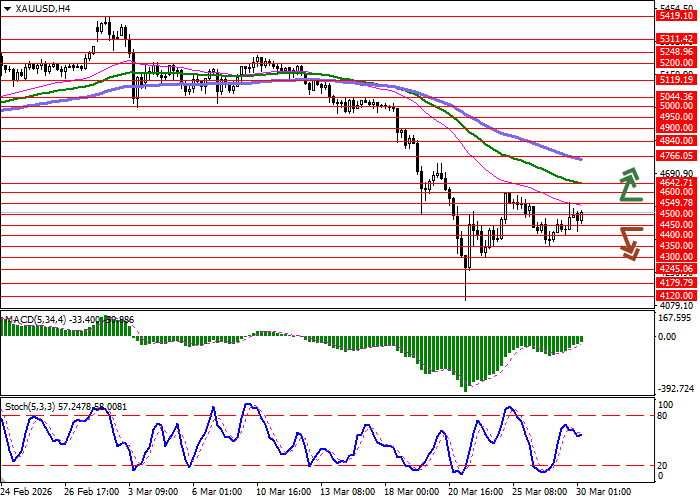700x500 pixels.
Task: Select the 4245.06 price level label
Action: [676, 269]
